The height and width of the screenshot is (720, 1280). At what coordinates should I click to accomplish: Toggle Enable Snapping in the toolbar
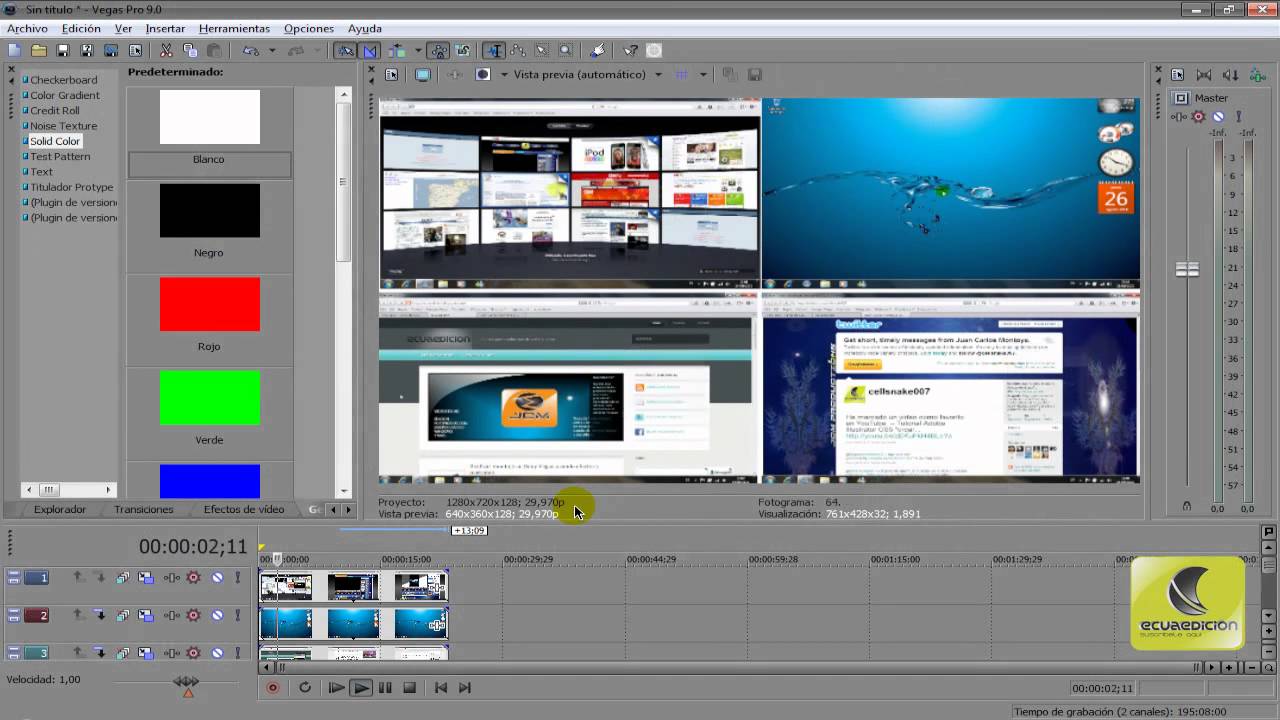(345, 50)
